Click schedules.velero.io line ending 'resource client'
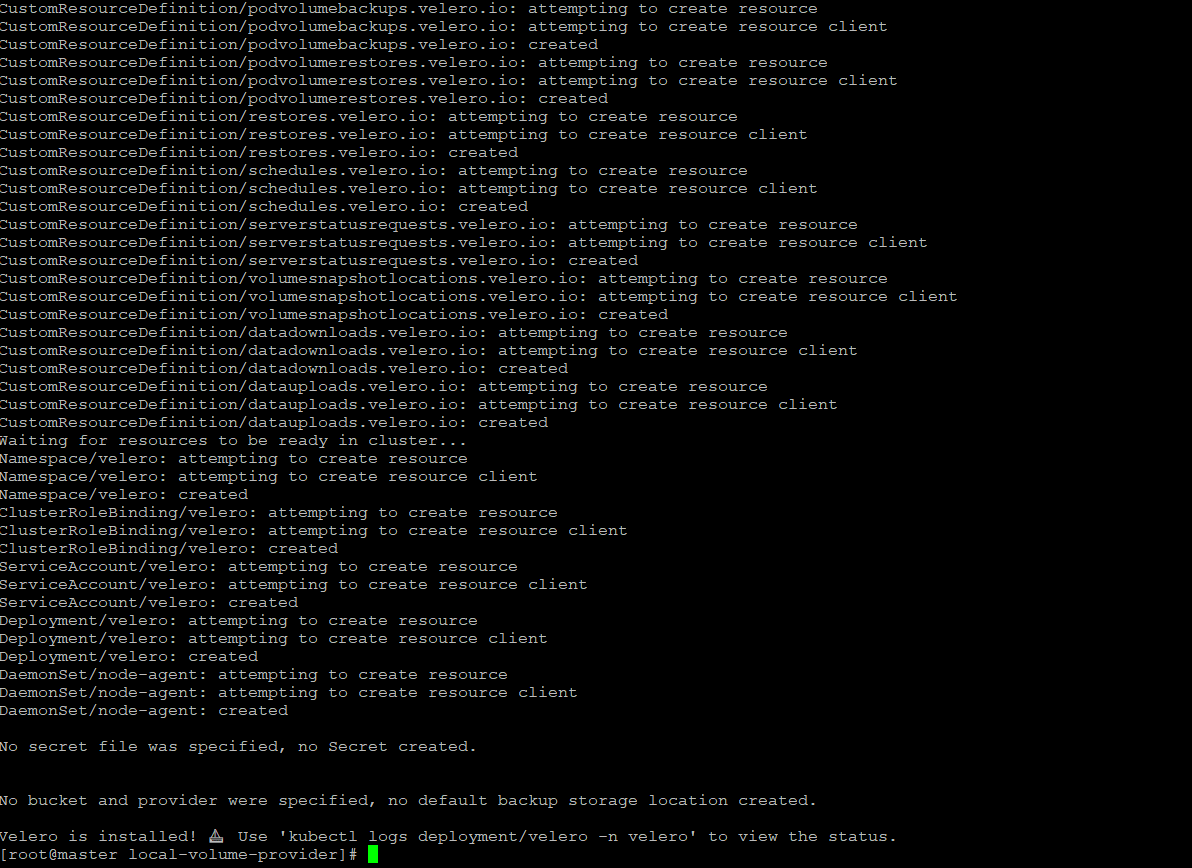This screenshot has height=868, width=1192. pyautogui.click(x=409, y=188)
